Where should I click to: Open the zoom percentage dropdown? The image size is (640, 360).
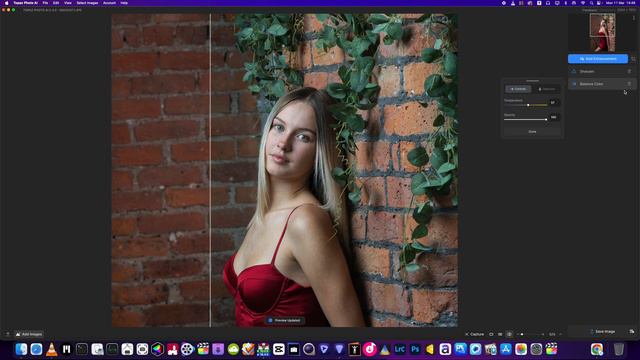coord(554,334)
